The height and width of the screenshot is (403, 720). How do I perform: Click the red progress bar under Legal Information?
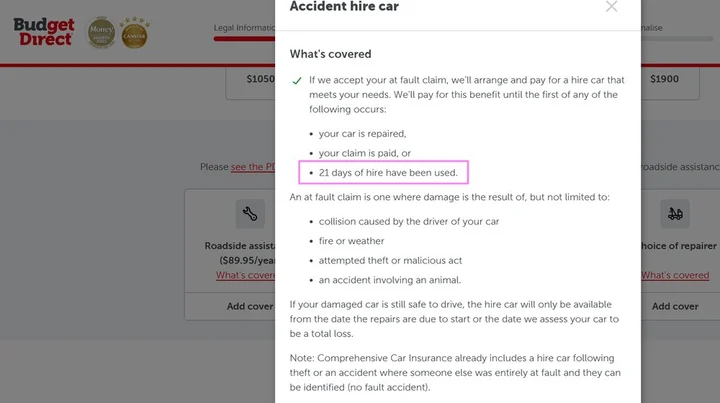point(243,41)
